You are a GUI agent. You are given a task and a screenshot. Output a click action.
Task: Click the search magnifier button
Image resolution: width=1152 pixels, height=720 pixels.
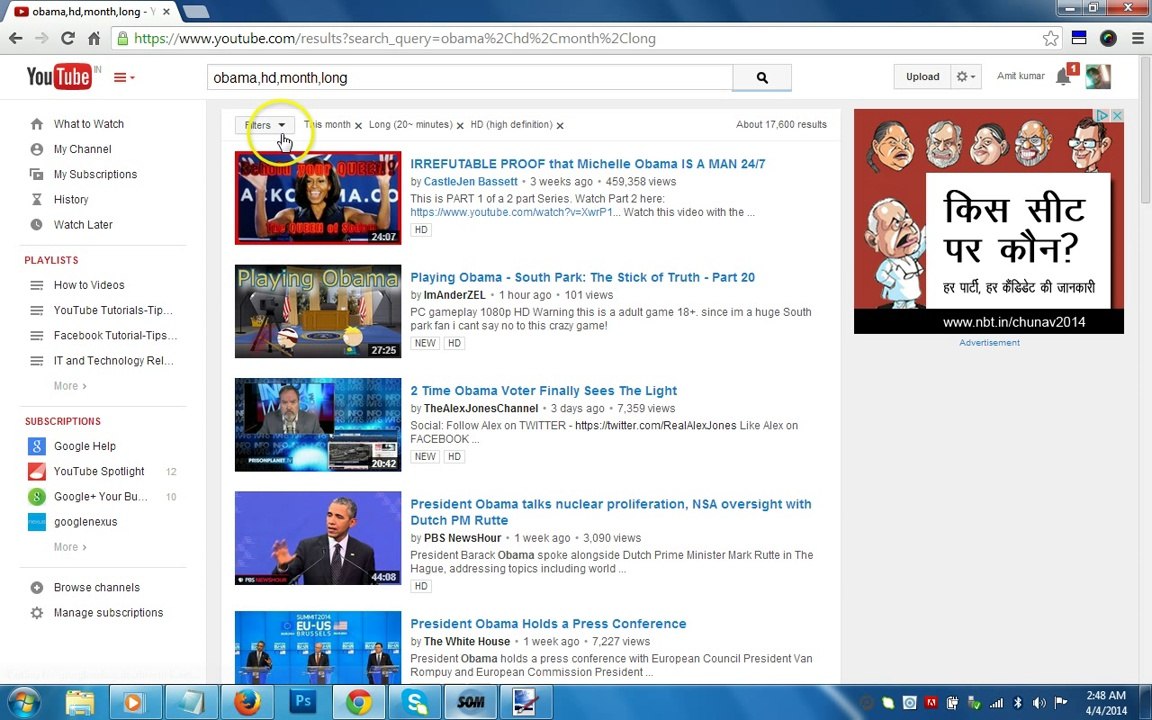pos(762,77)
